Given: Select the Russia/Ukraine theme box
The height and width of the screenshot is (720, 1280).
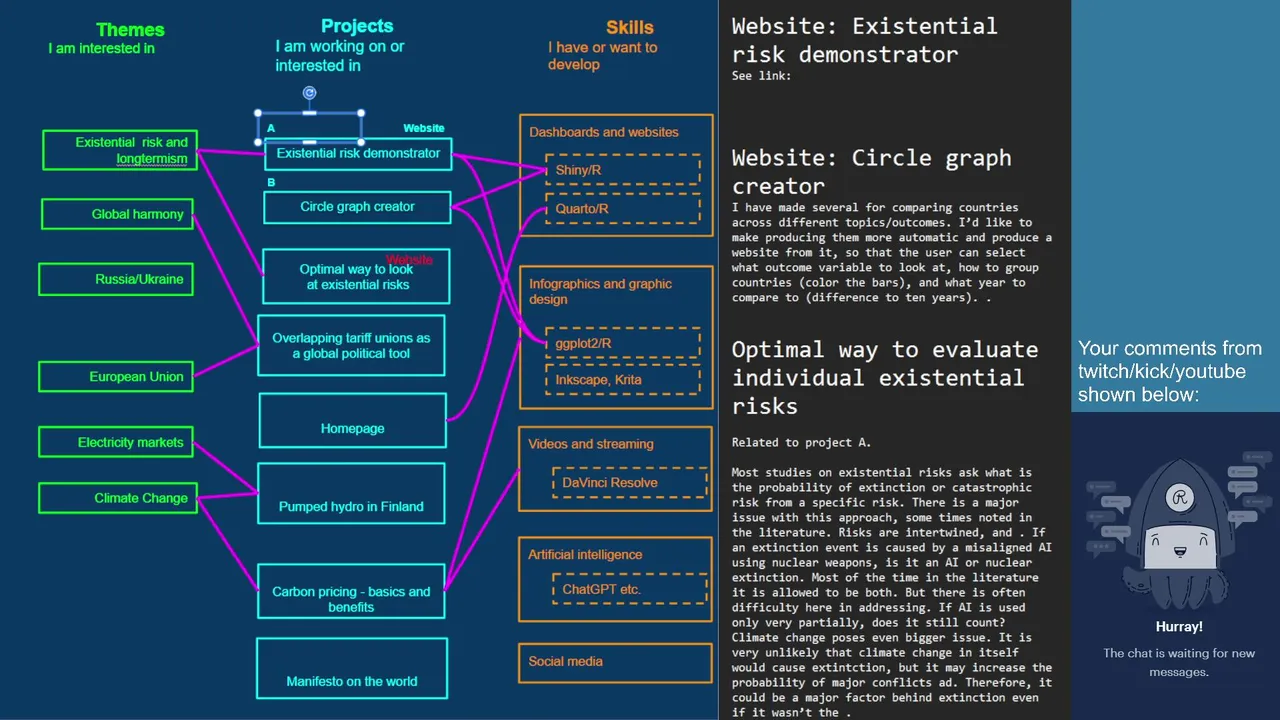Looking at the screenshot, I should tap(116, 279).
